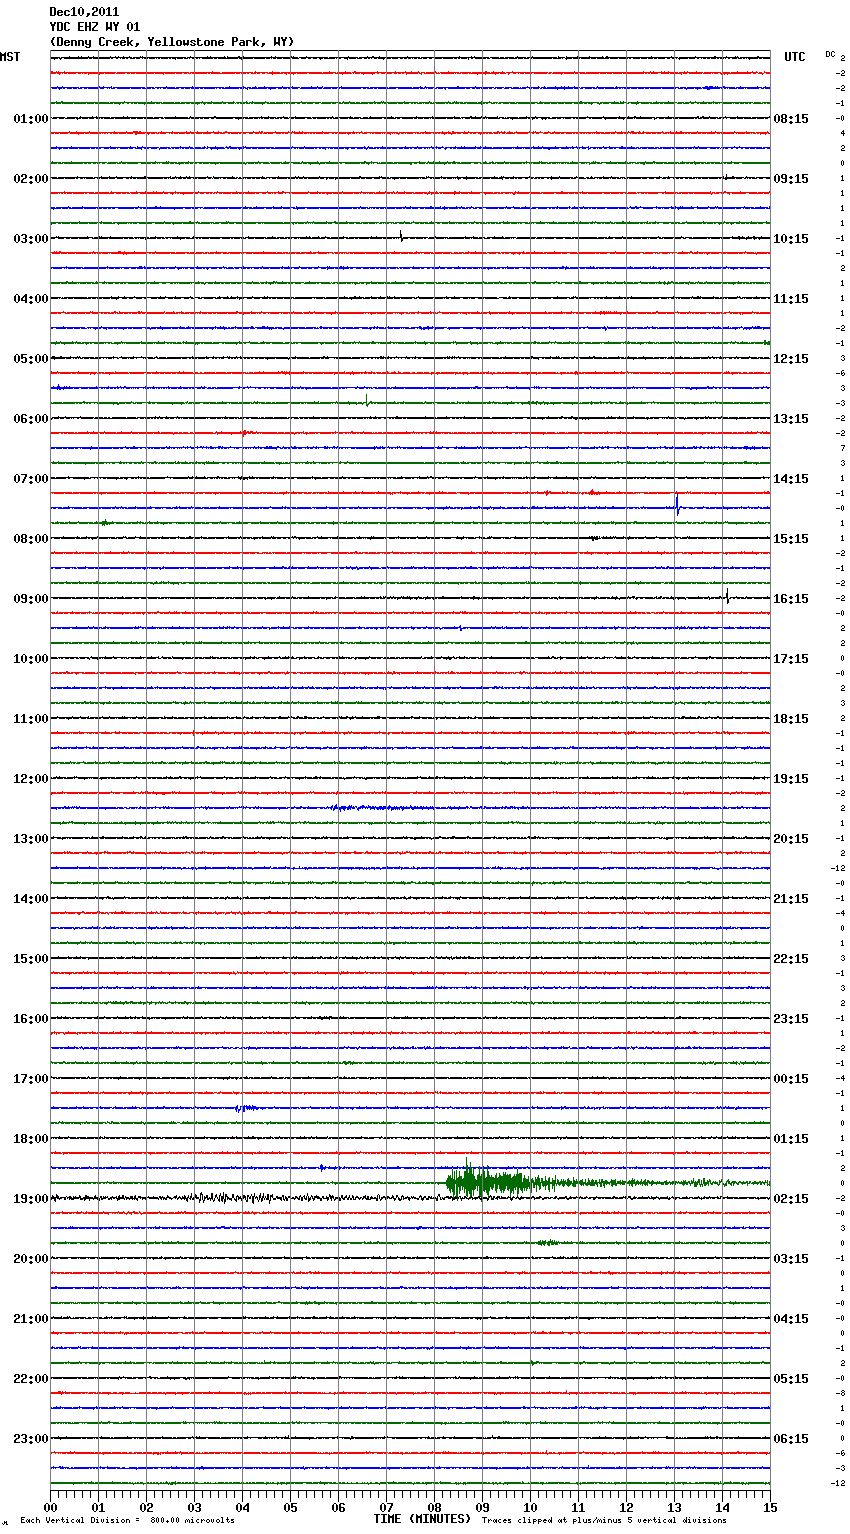850x1534 pixels.
Task: Click the 22:15 UTC time label
Action: tap(791, 959)
